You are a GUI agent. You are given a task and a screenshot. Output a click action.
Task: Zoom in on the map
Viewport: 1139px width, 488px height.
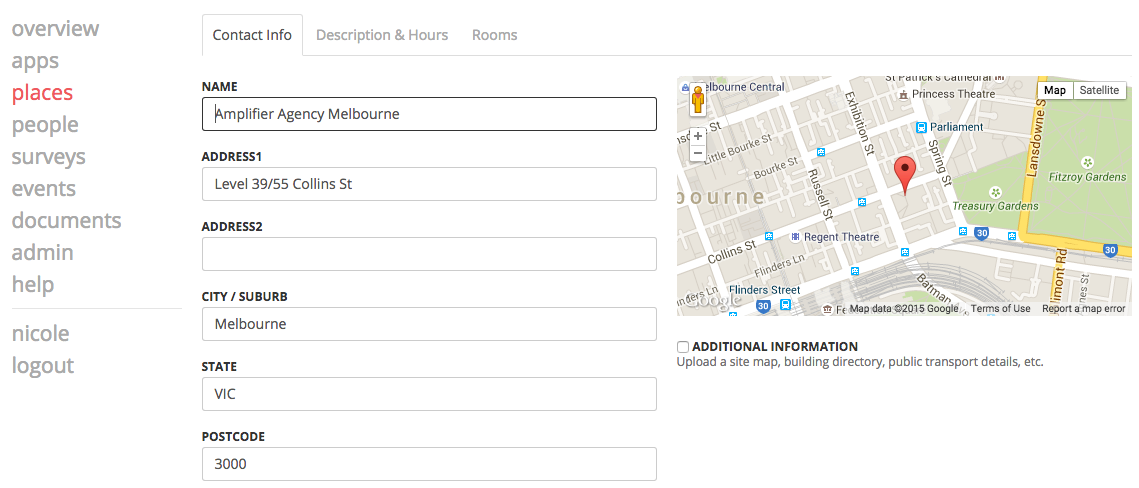(x=698, y=136)
